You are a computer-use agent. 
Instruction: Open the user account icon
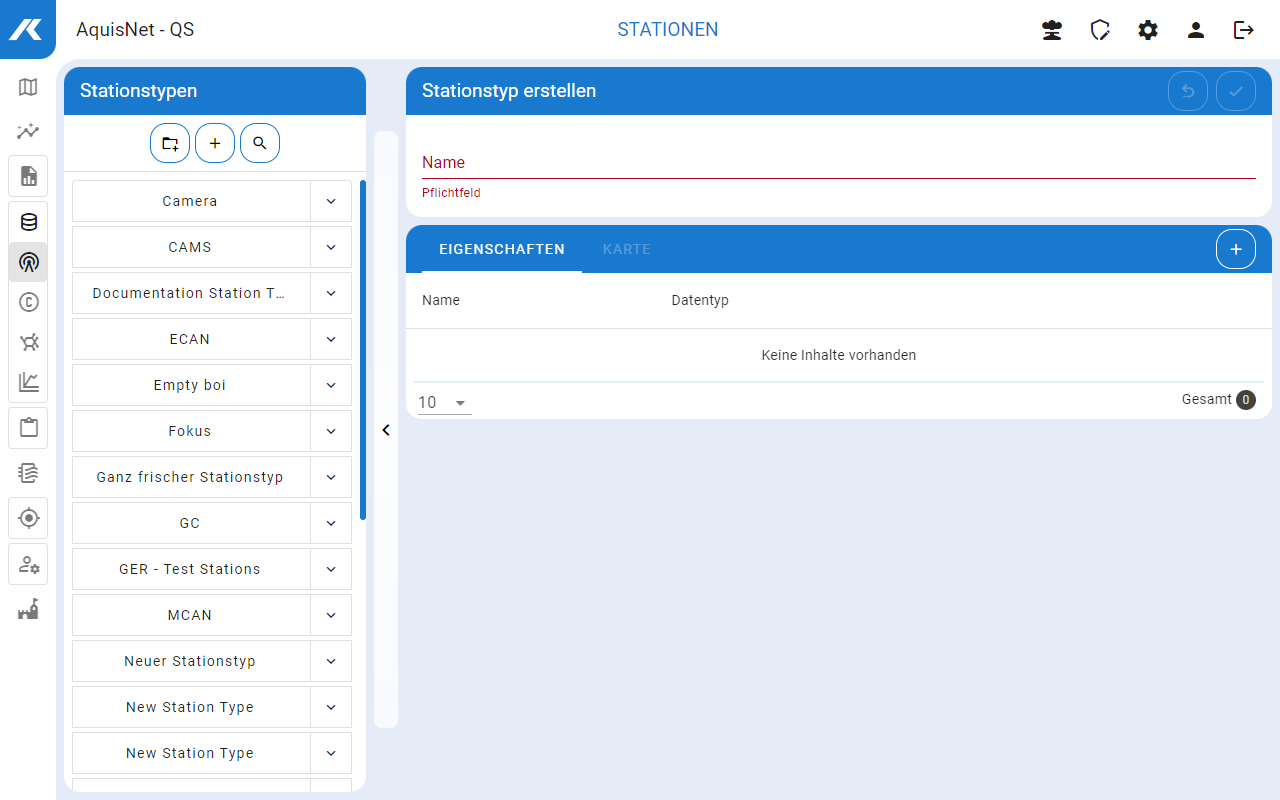coord(1196,30)
